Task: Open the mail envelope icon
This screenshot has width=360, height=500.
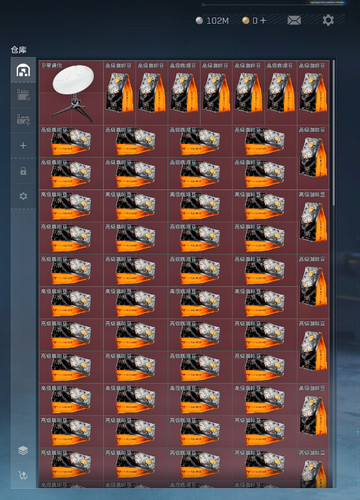Action: tap(294, 21)
